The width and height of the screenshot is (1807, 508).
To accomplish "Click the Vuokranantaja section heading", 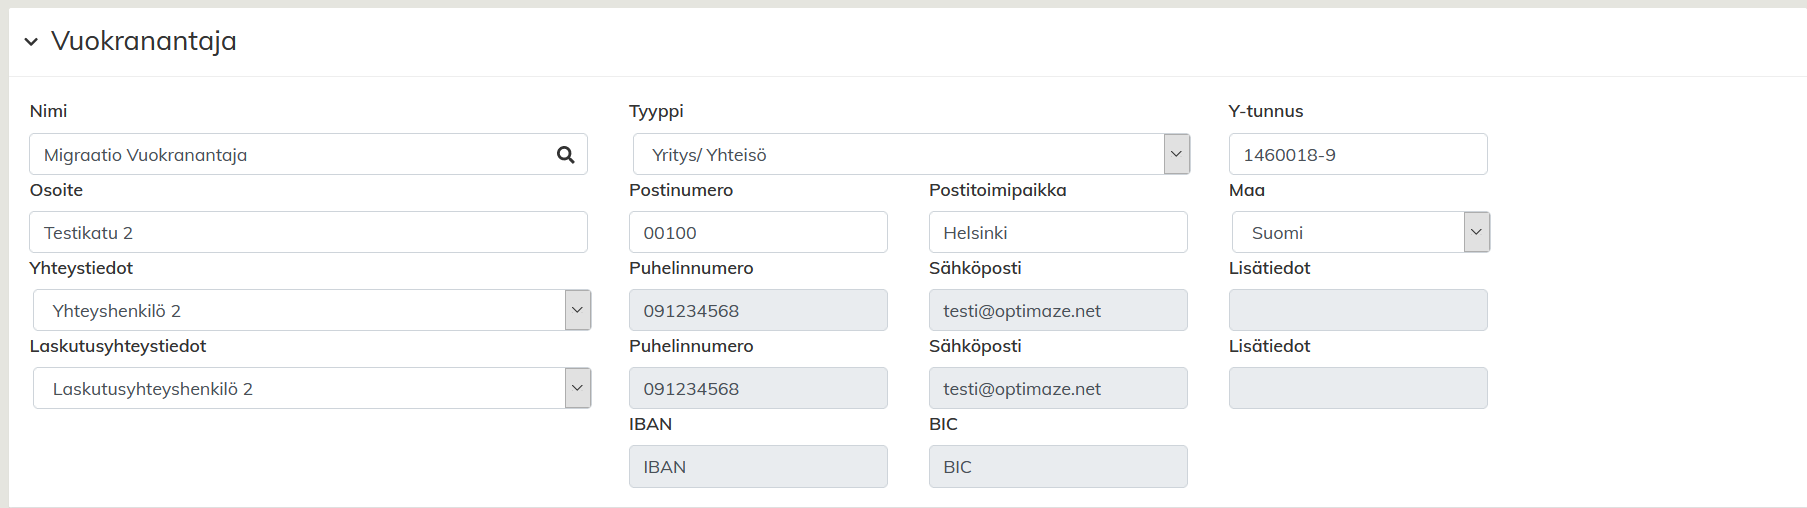I will coord(144,41).
